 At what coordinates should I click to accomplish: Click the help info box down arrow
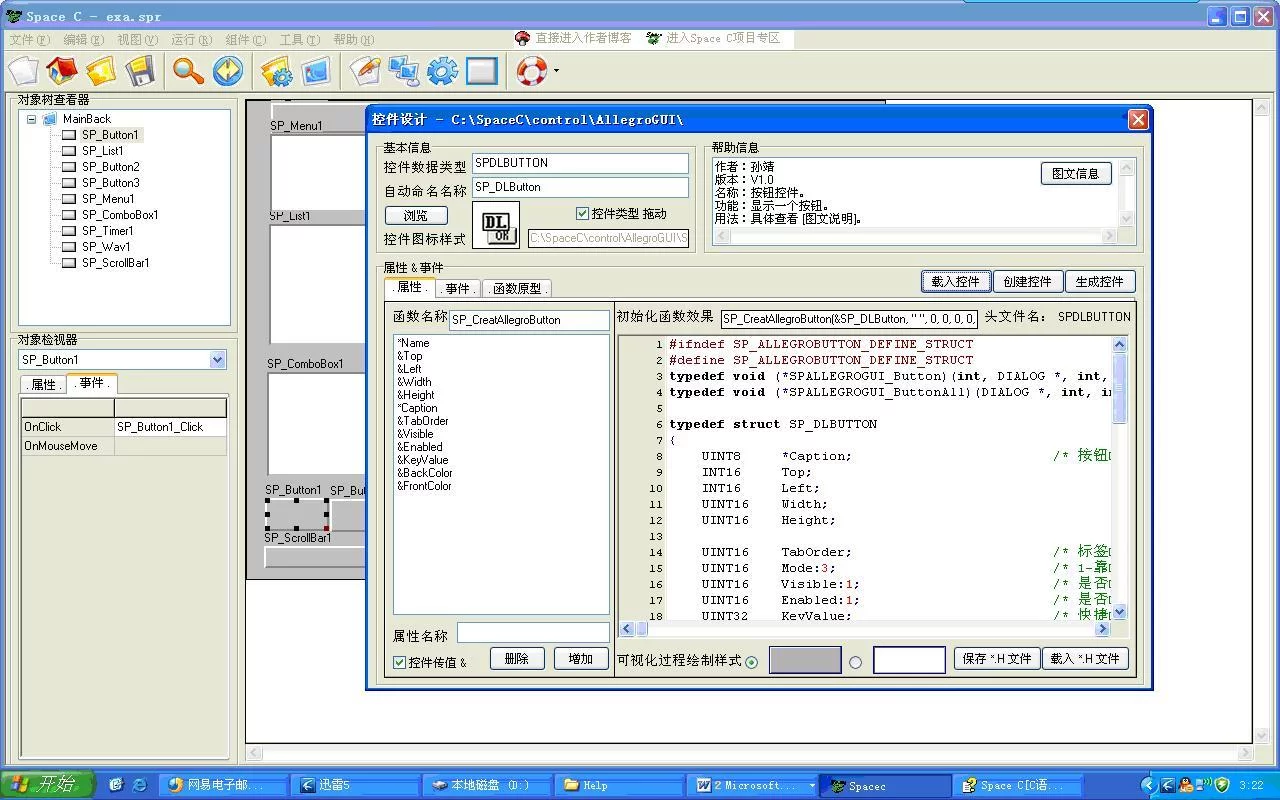(x=1126, y=218)
